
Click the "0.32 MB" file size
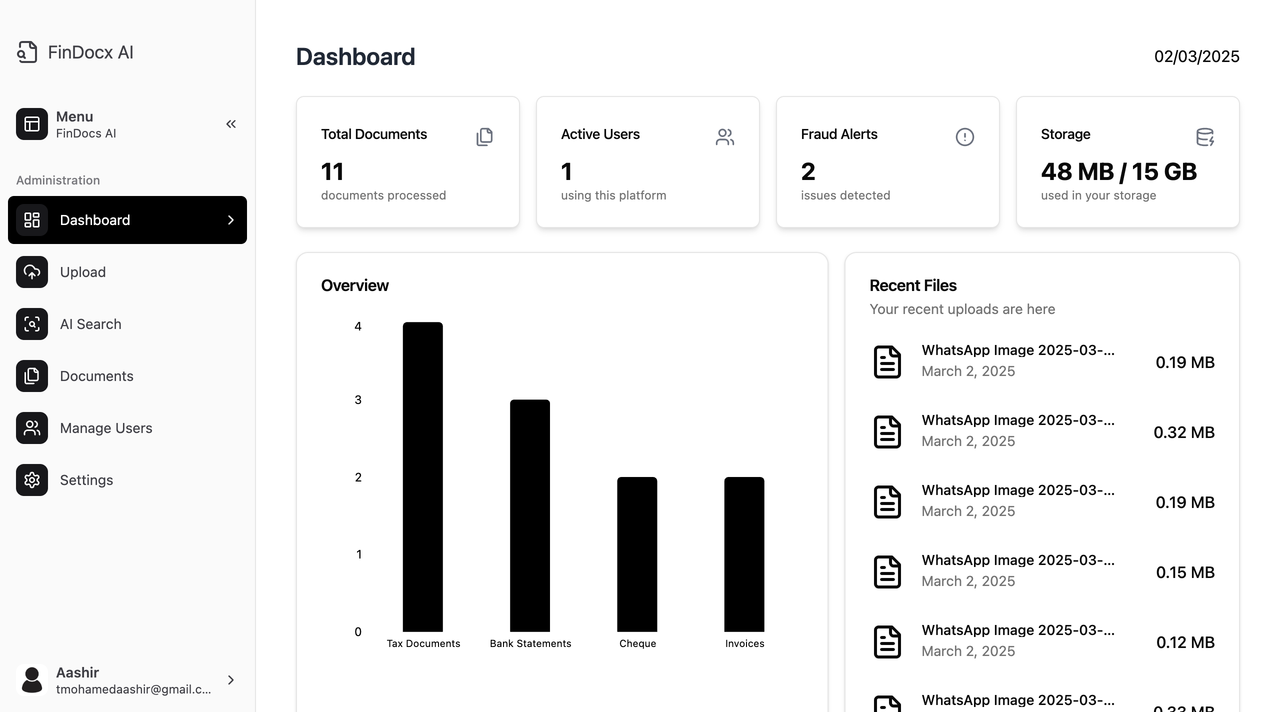coord(1184,432)
